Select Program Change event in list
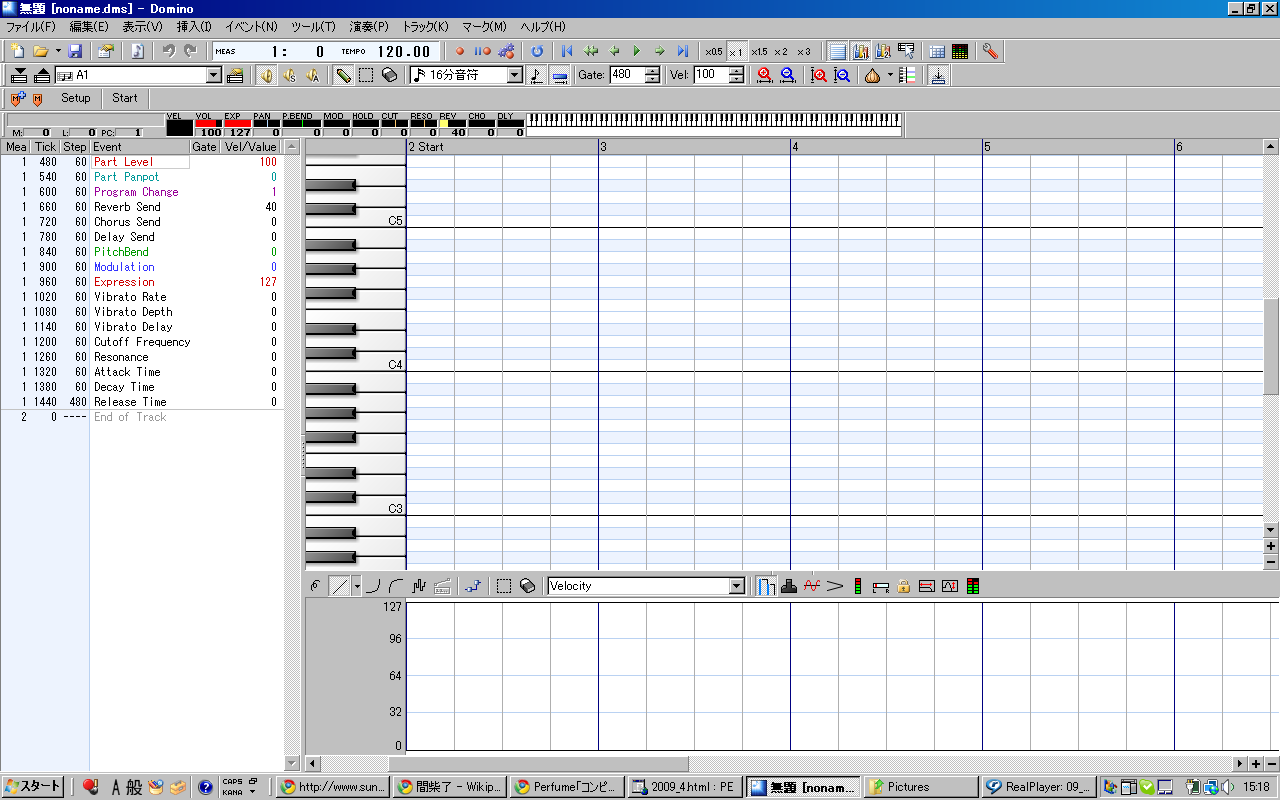Image resolution: width=1280 pixels, height=800 pixels. 136,192
